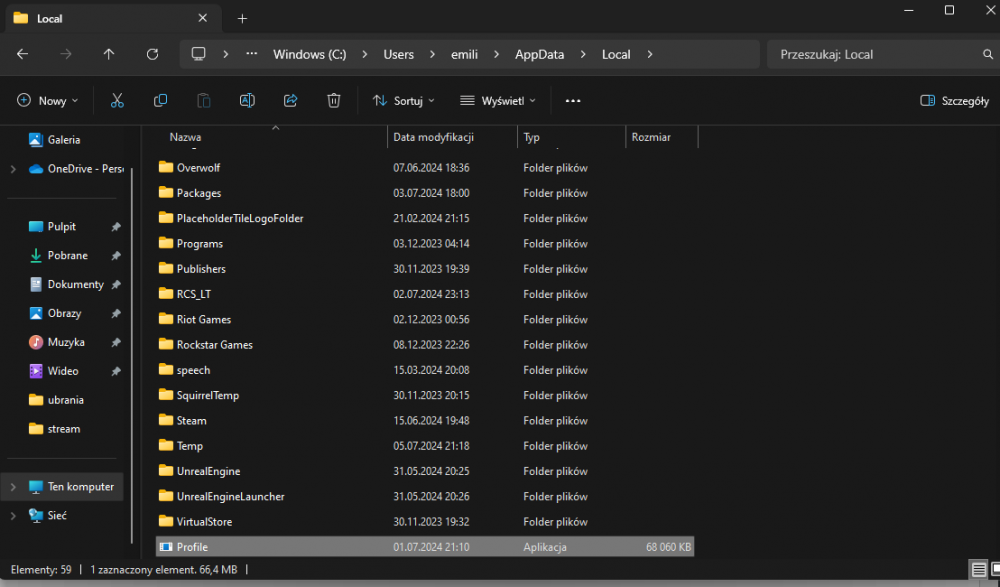This screenshot has width=1000, height=587.
Task: Click the Copy icon in toolbar
Action: pos(160,101)
